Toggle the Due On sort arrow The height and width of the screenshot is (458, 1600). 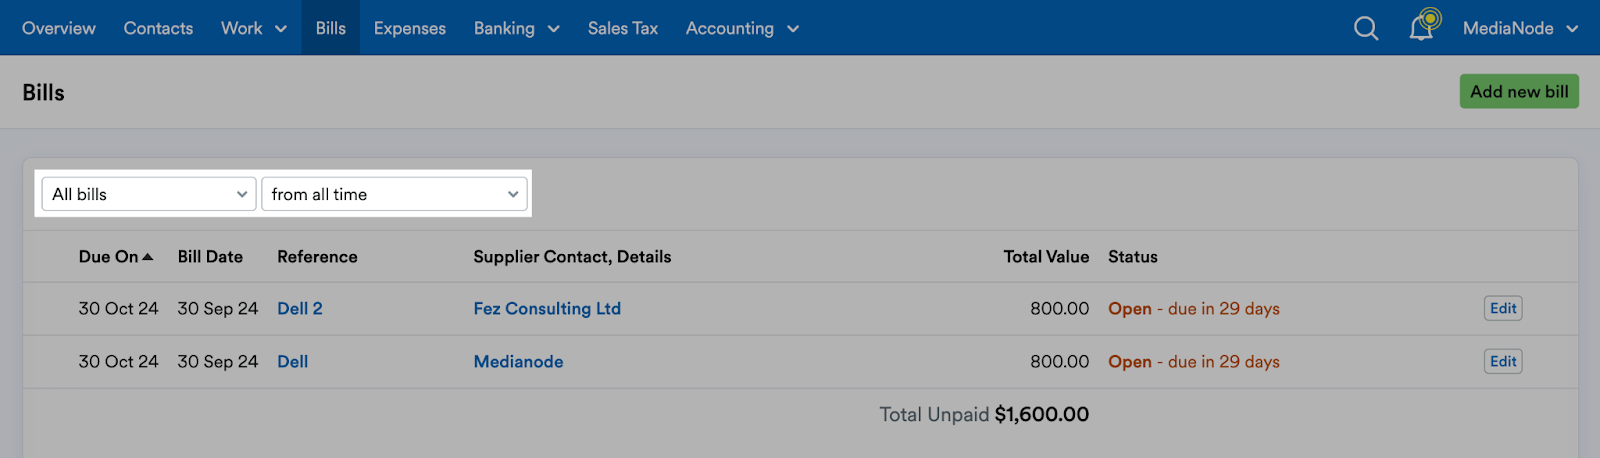click(148, 257)
